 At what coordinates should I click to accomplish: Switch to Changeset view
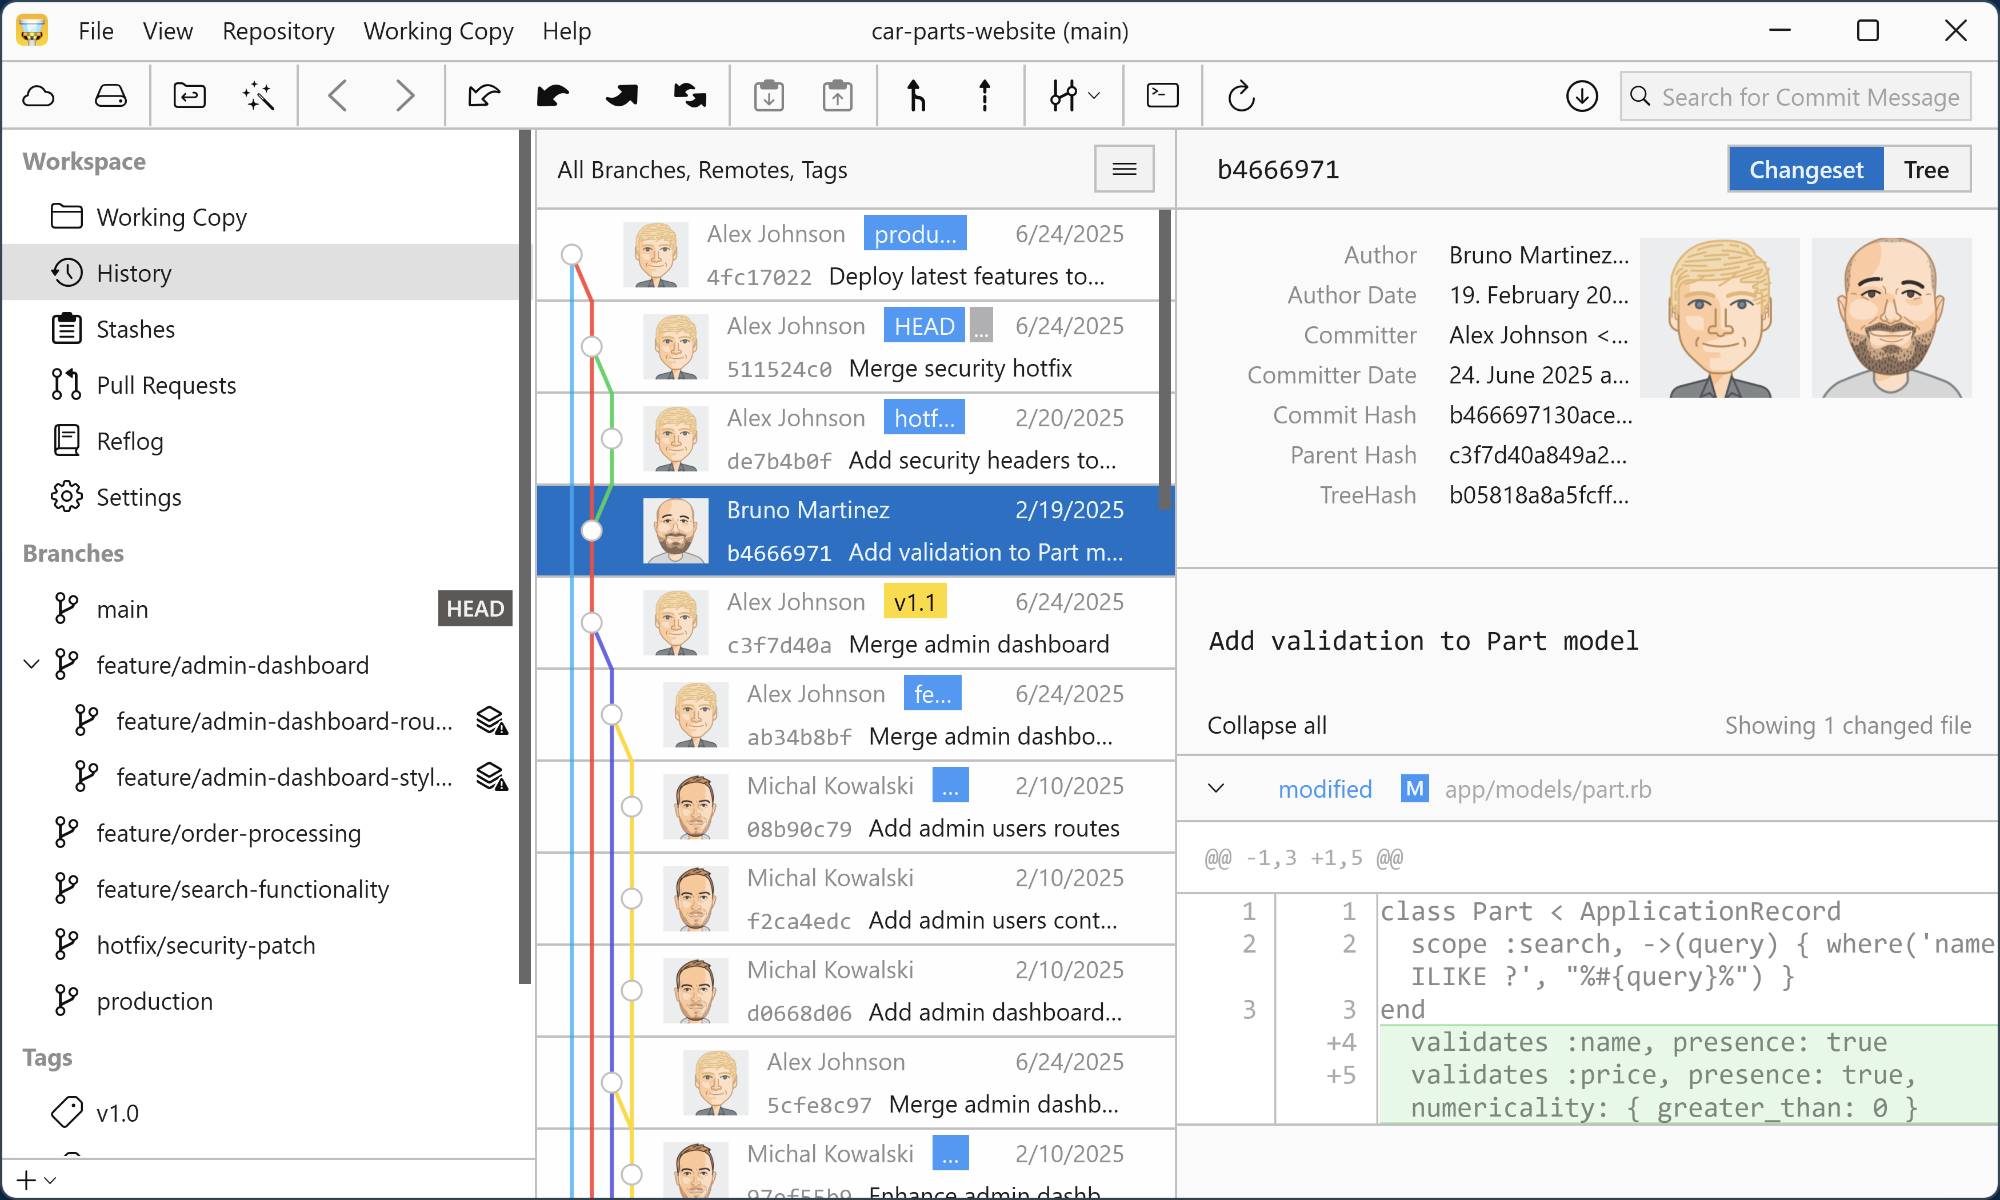point(1805,169)
